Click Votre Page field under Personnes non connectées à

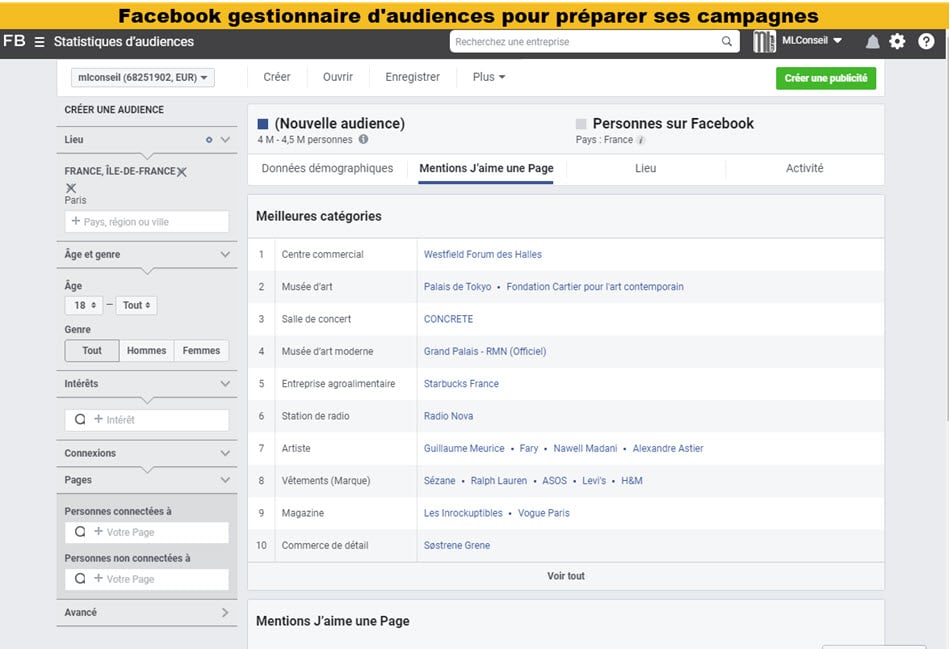click(x=147, y=579)
